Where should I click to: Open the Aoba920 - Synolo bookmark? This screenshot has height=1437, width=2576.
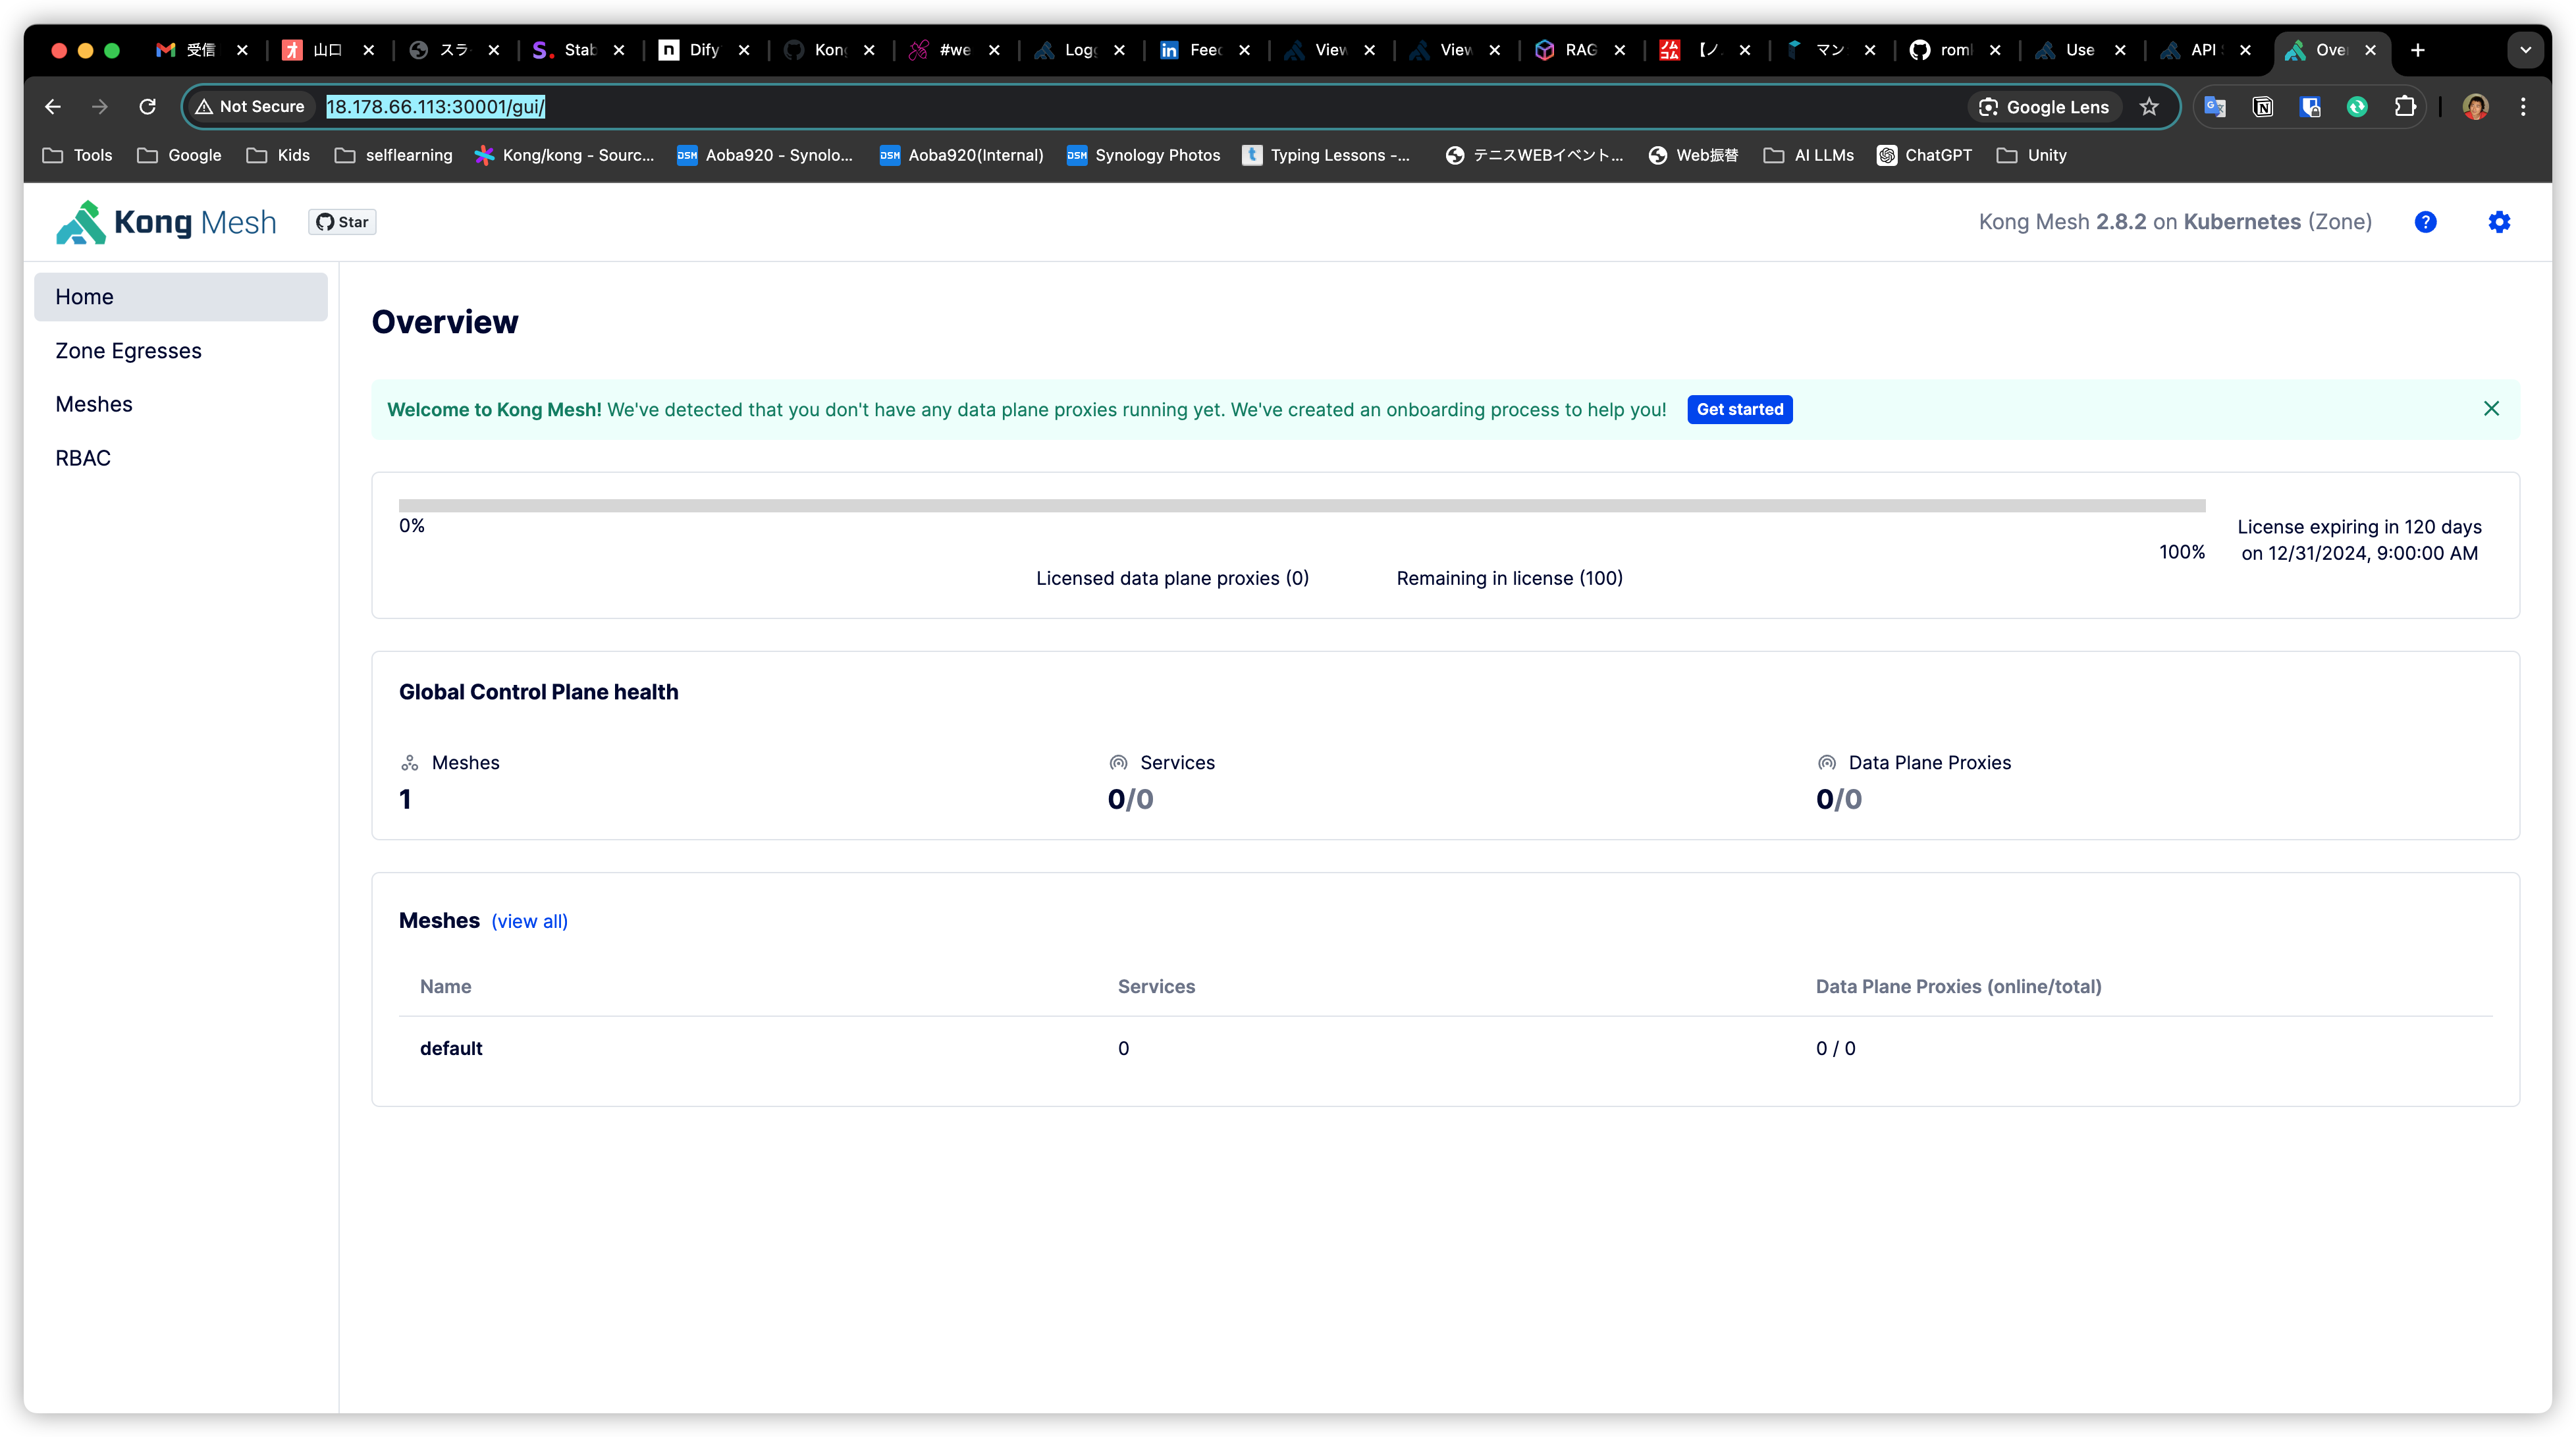765,155
